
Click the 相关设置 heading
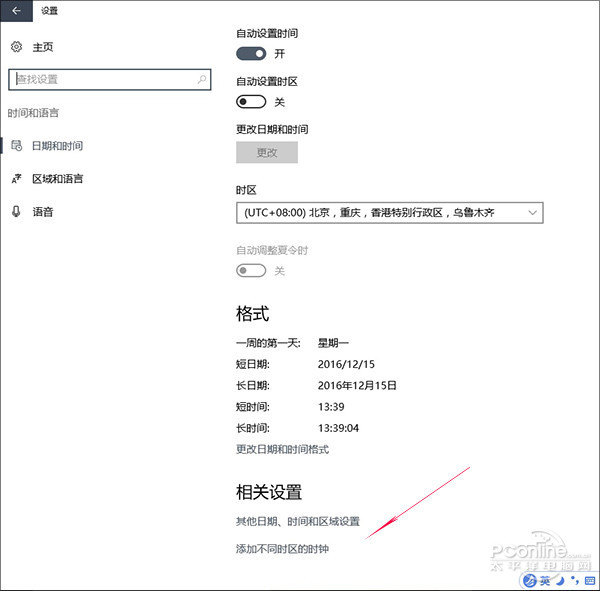click(269, 492)
